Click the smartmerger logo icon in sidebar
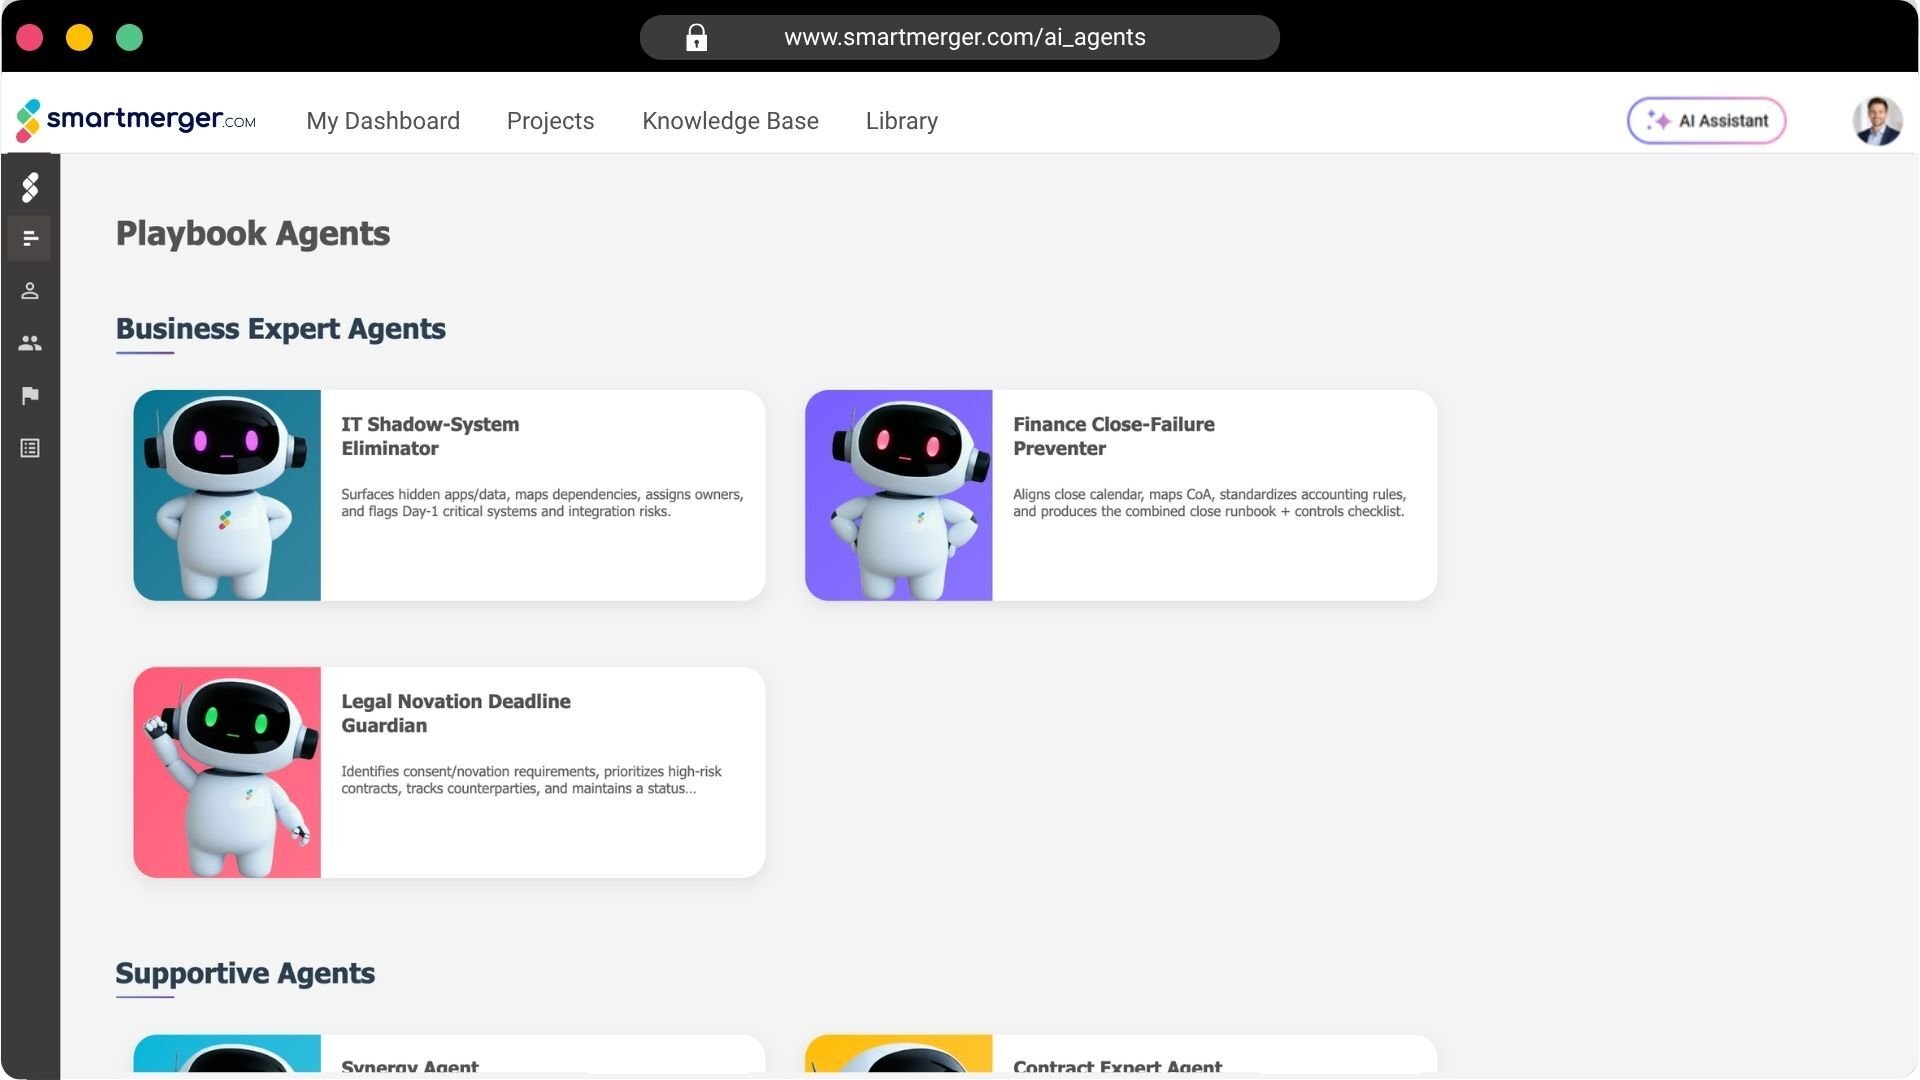Image resolution: width=1920 pixels, height=1080 pixels. [30, 187]
